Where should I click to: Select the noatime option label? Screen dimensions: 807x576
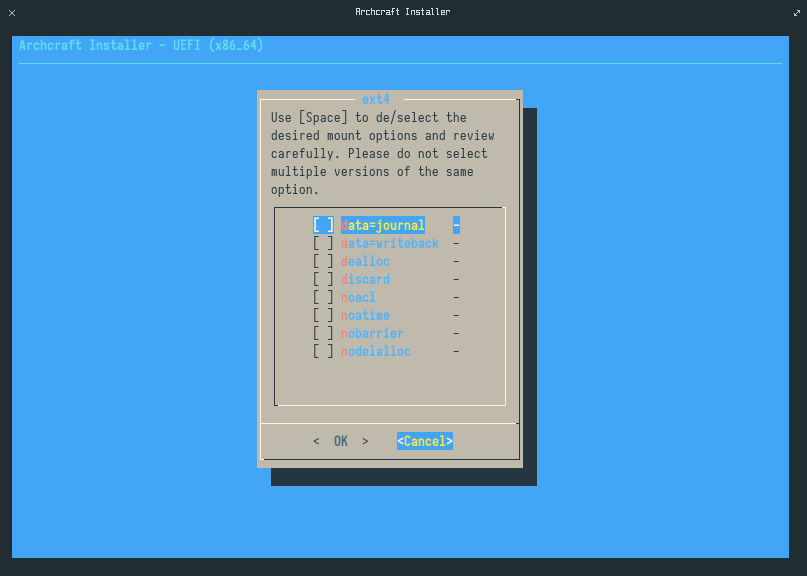pos(365,315)
